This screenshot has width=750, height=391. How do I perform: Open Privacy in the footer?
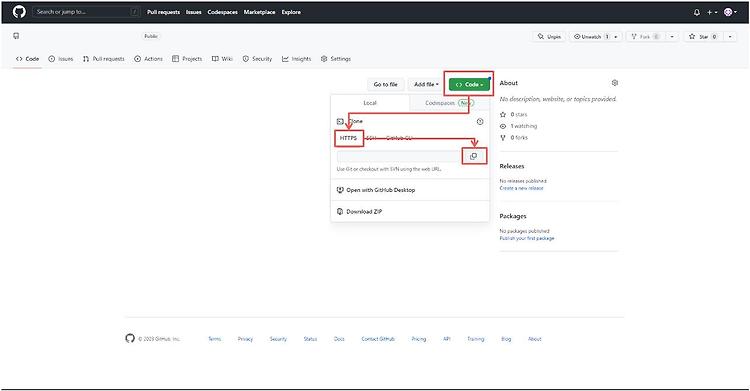pos(245,339)
